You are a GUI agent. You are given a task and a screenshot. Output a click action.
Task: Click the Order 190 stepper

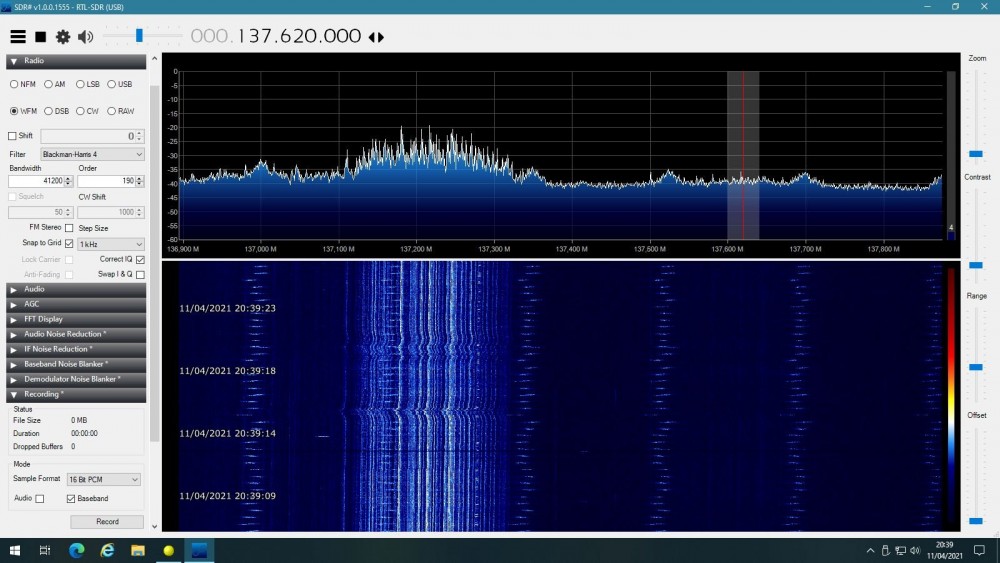point(139,181)
